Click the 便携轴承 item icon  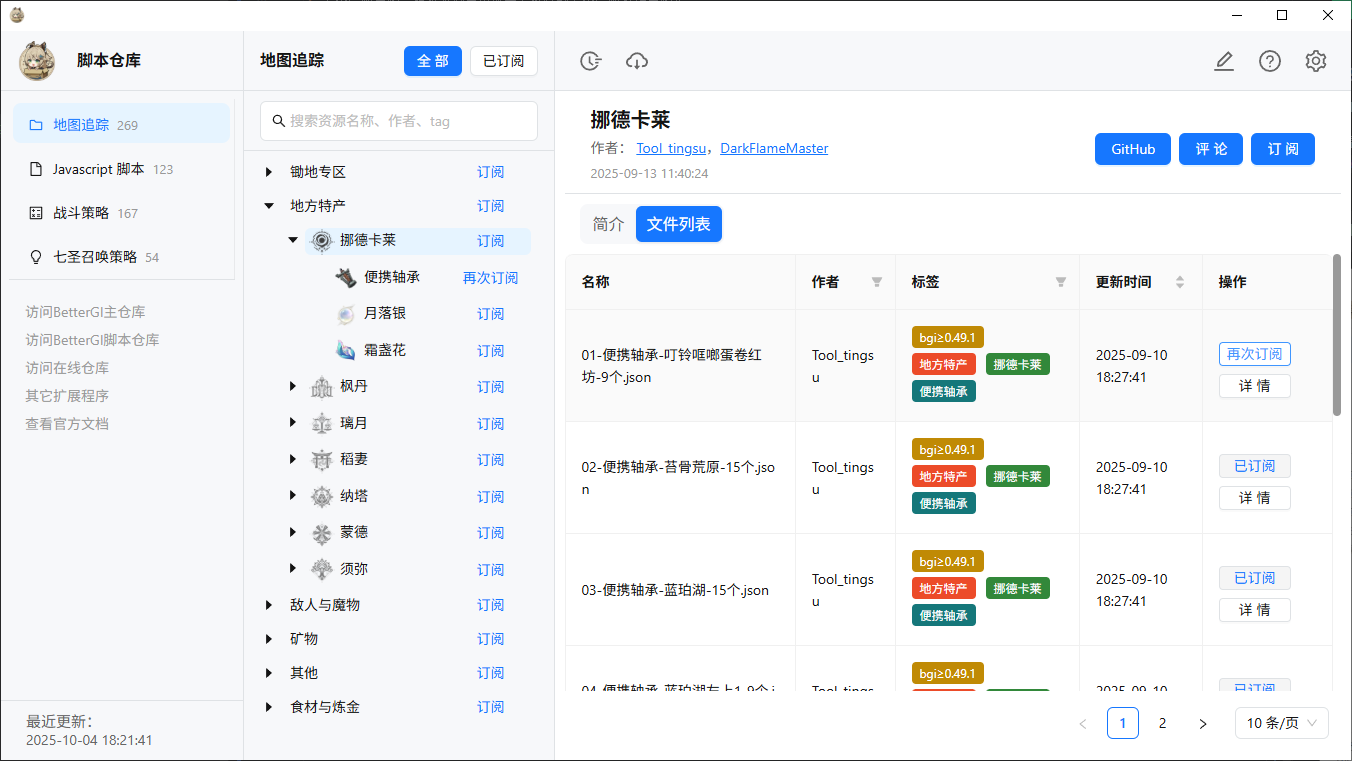point(347,277)
